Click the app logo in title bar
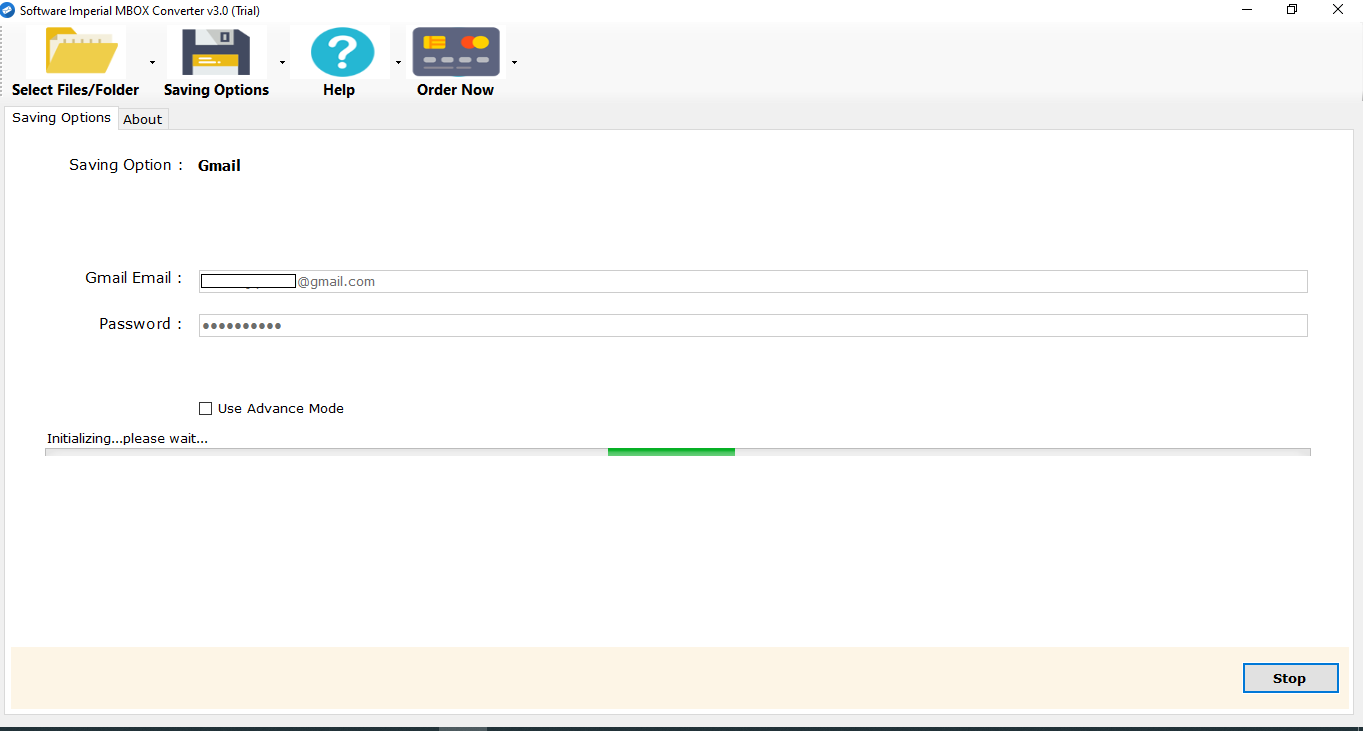1366x731 pixels. [8, 9]
